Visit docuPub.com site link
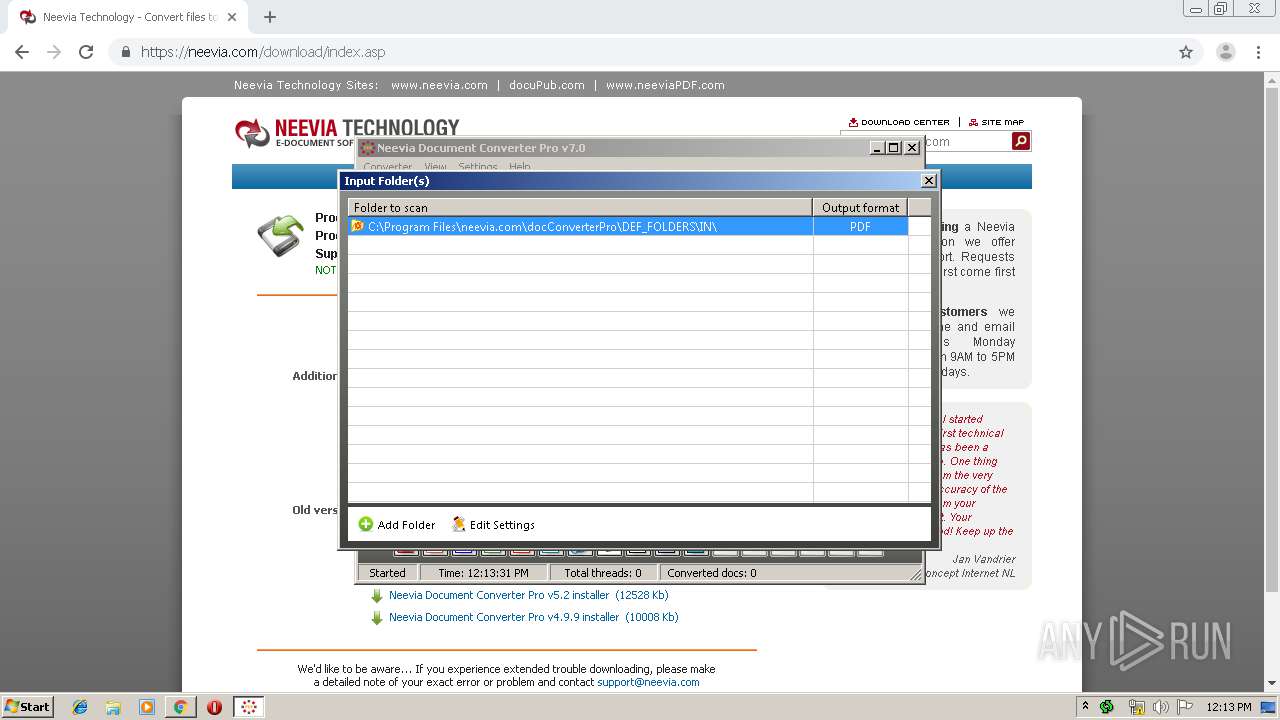The height and width of the screenshot is (720, 1280). 546,85
